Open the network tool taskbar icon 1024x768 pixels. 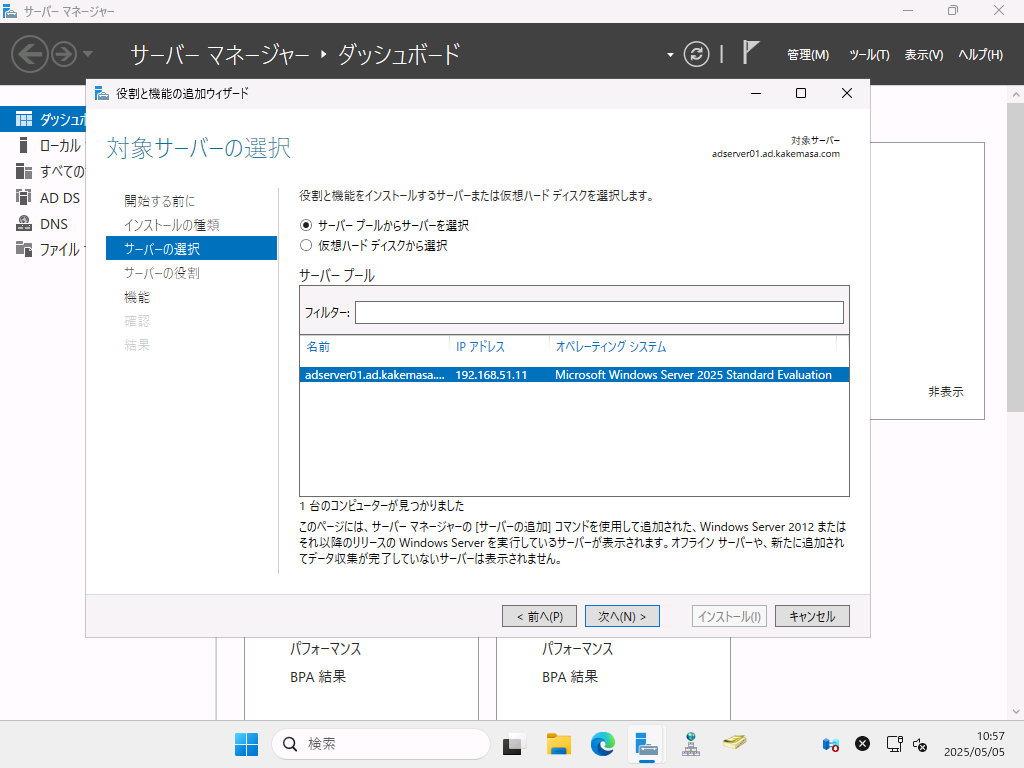tap(691, 744)
